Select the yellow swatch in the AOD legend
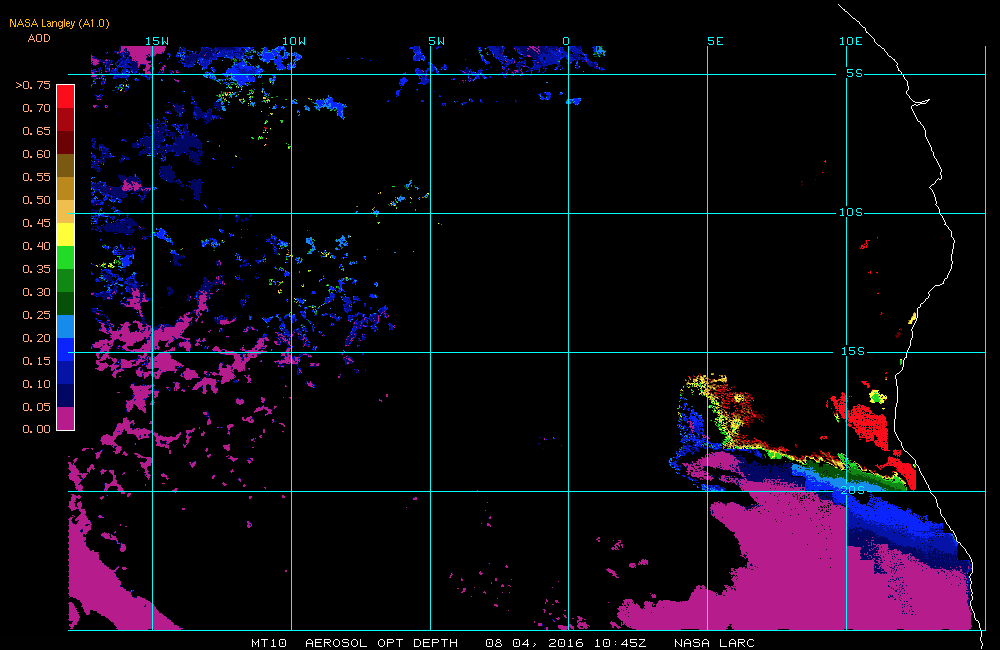The width and height of the screenshot is (1000, 650). [66, 234]
